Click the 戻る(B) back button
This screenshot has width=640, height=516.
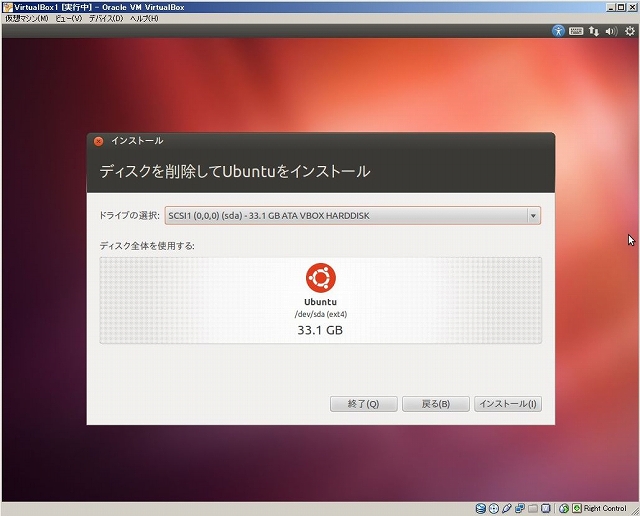pyautogui.click(x=436, y=404)
